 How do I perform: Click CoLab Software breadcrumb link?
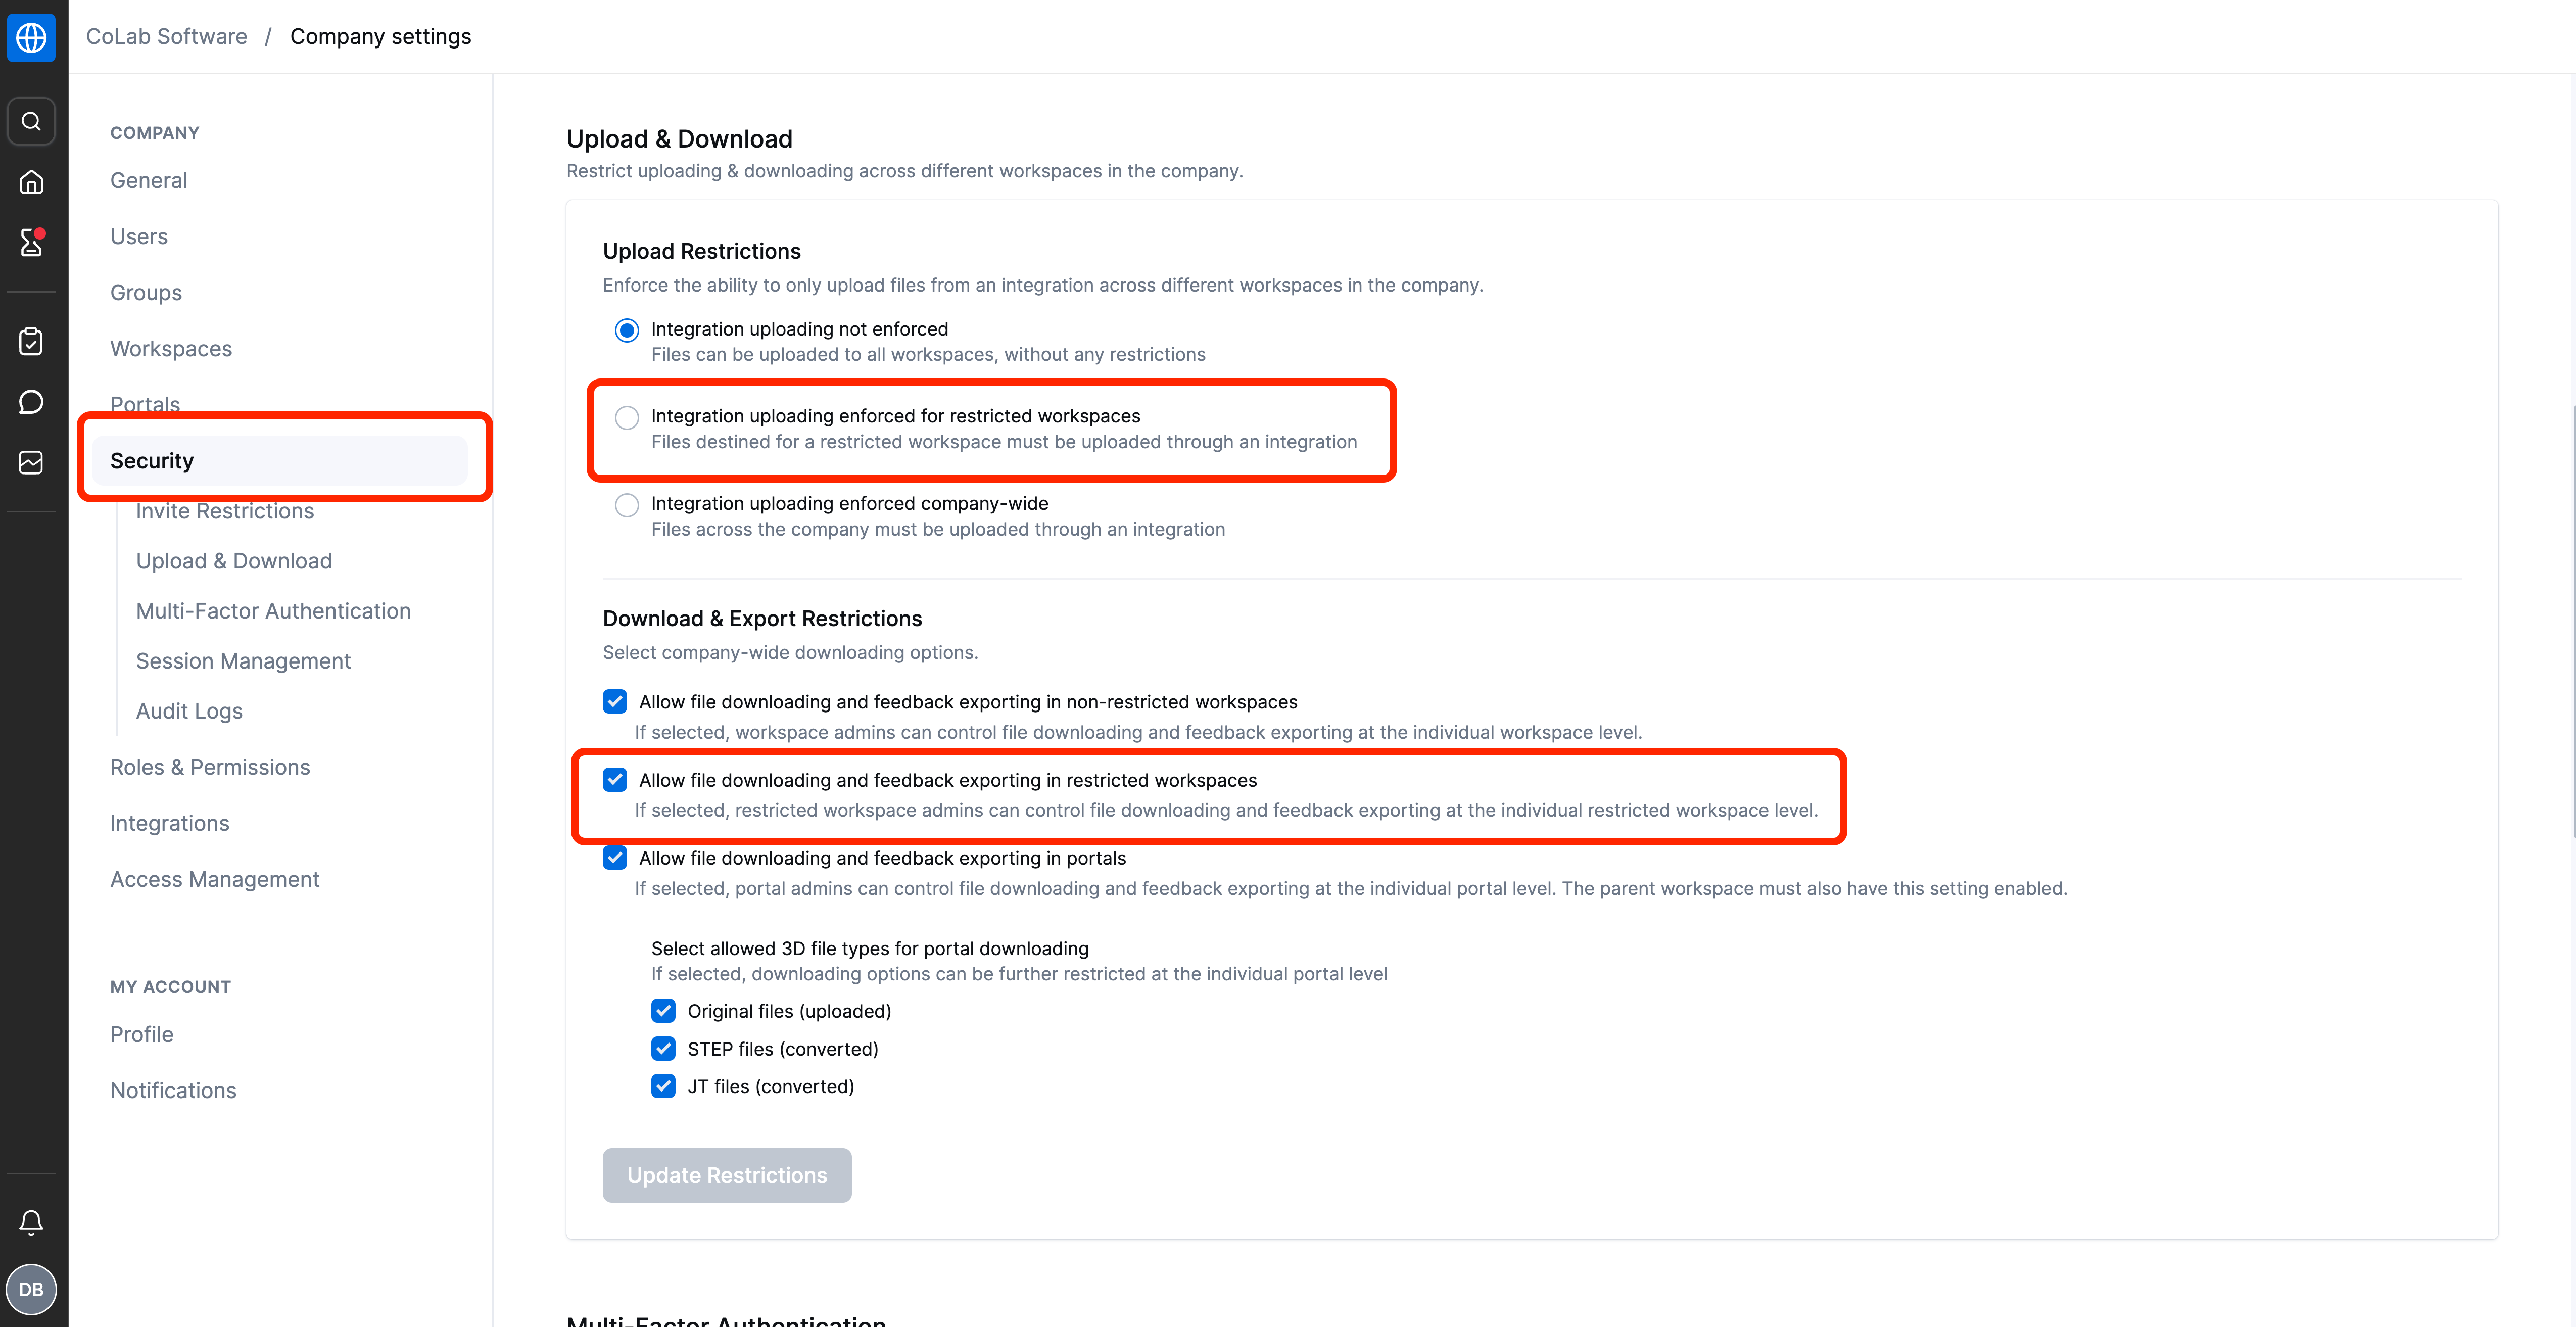pos(166,36)
